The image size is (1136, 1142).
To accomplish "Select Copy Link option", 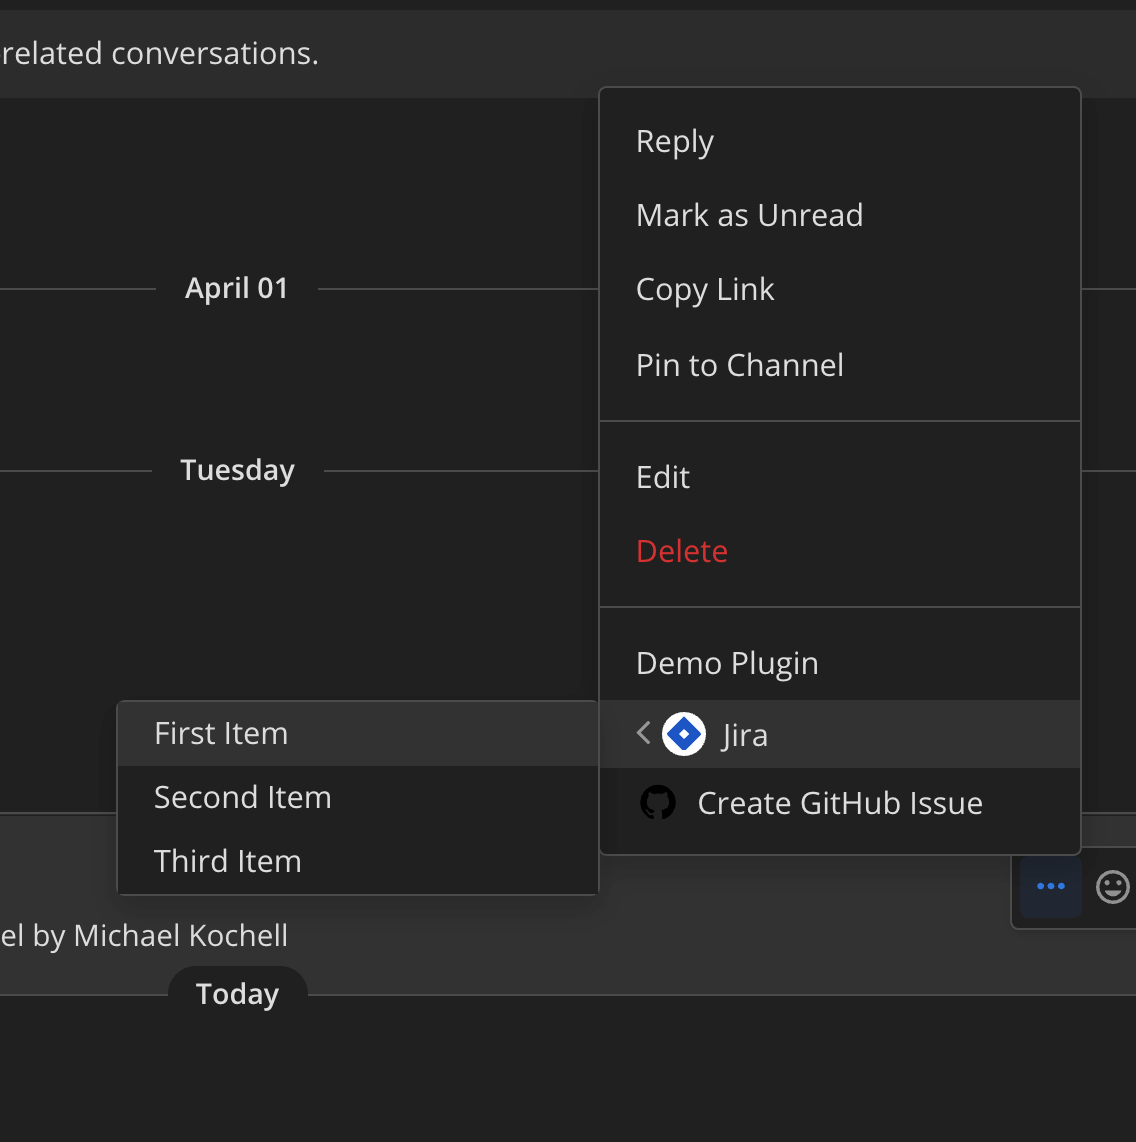I will click(x=705, y=289).
